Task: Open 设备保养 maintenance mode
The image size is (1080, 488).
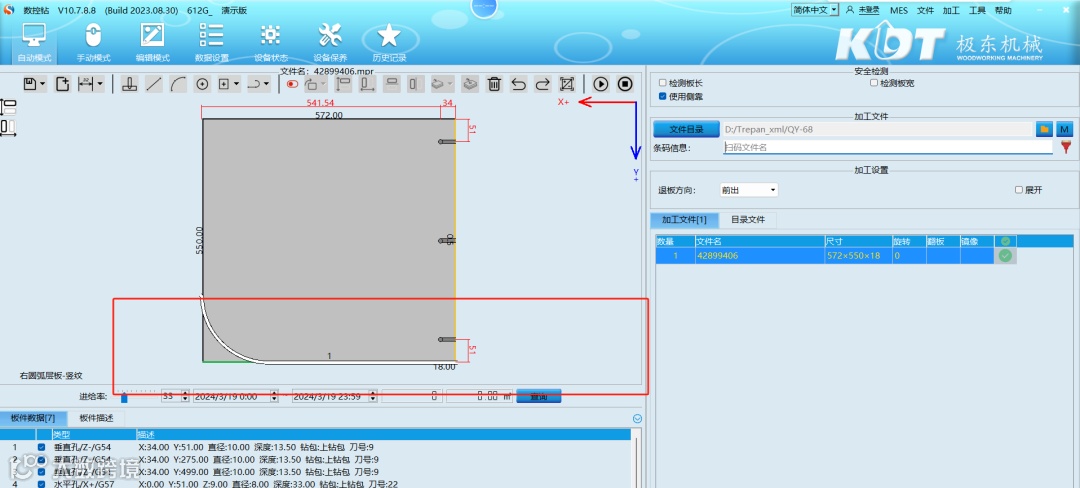Action: click(331, 41)
